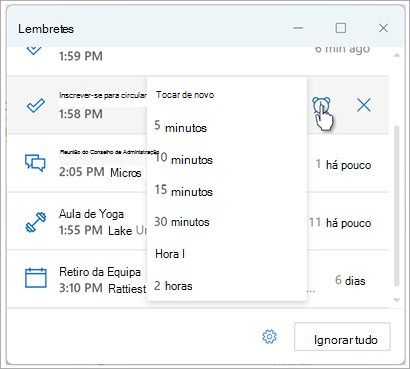Click the 2:05 PM meeting time text
410x369 pixels.
[82, 172]
